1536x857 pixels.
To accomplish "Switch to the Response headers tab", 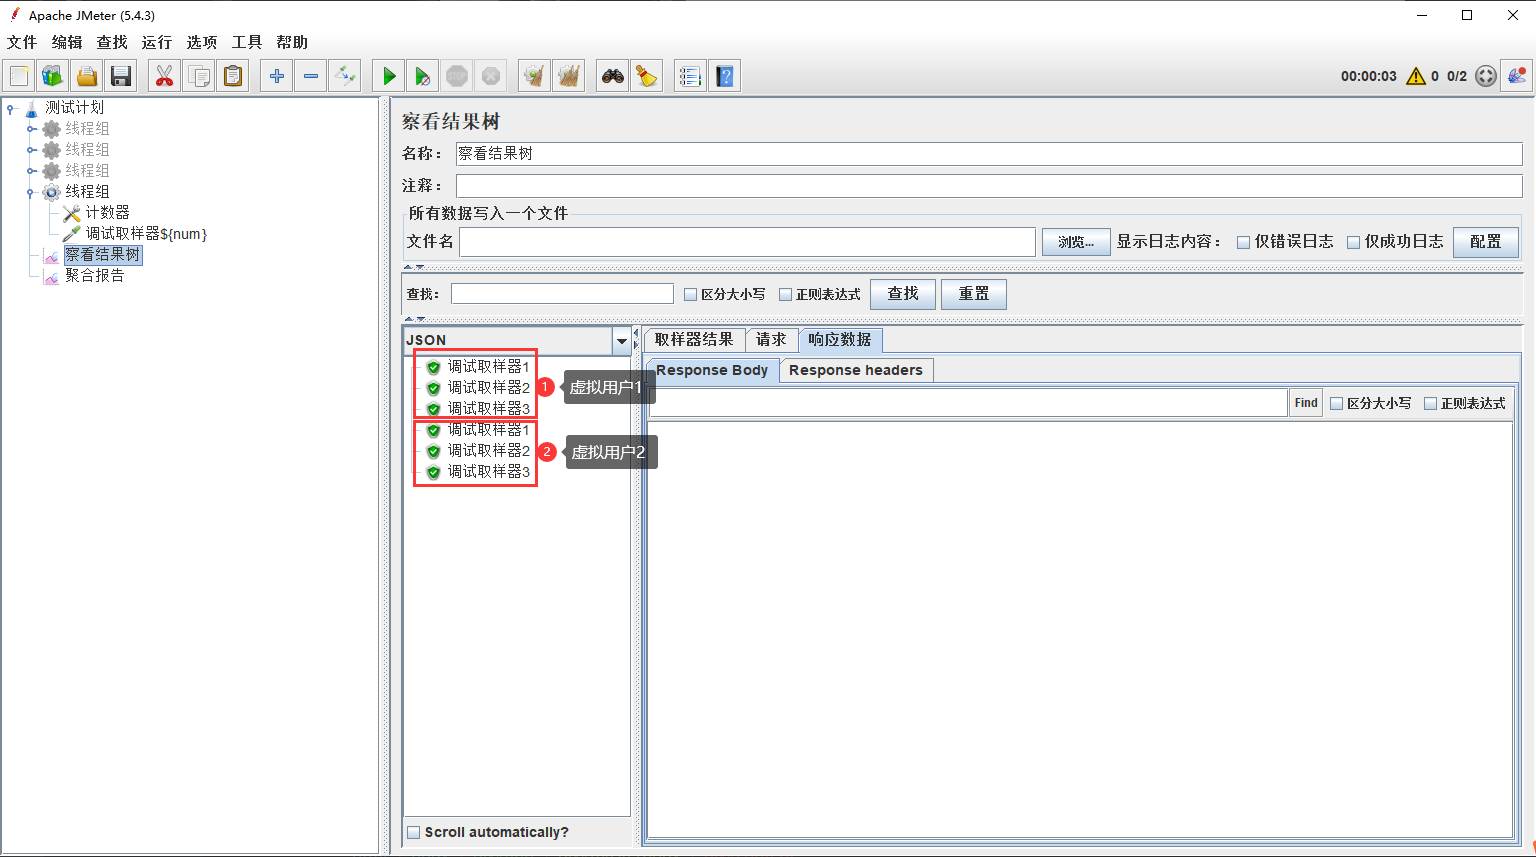I will coord(855,370).
